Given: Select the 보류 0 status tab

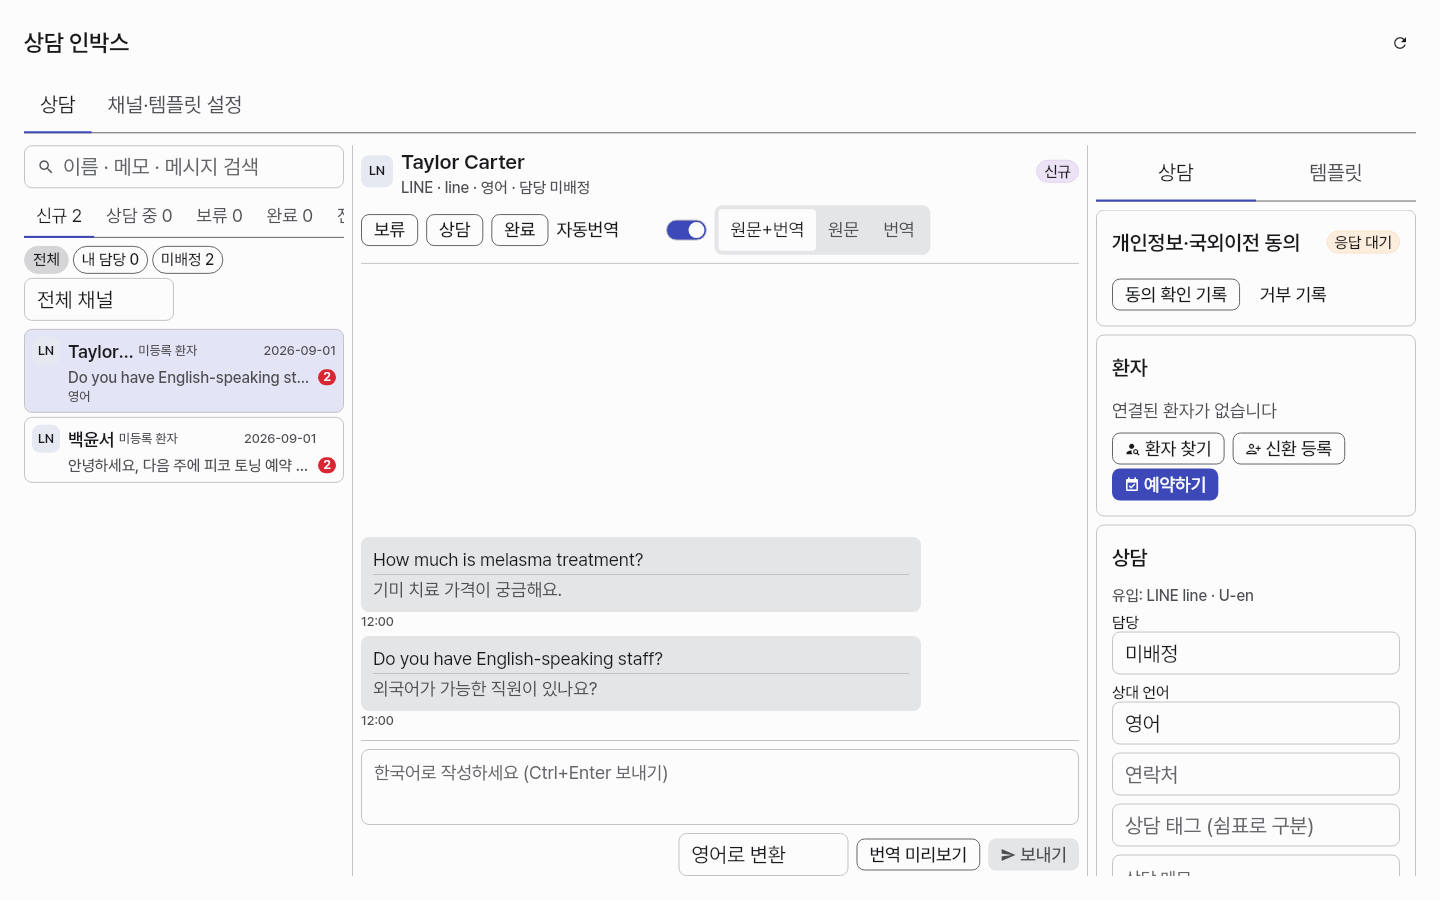Looking at the screenshot, I should [219, 216].
